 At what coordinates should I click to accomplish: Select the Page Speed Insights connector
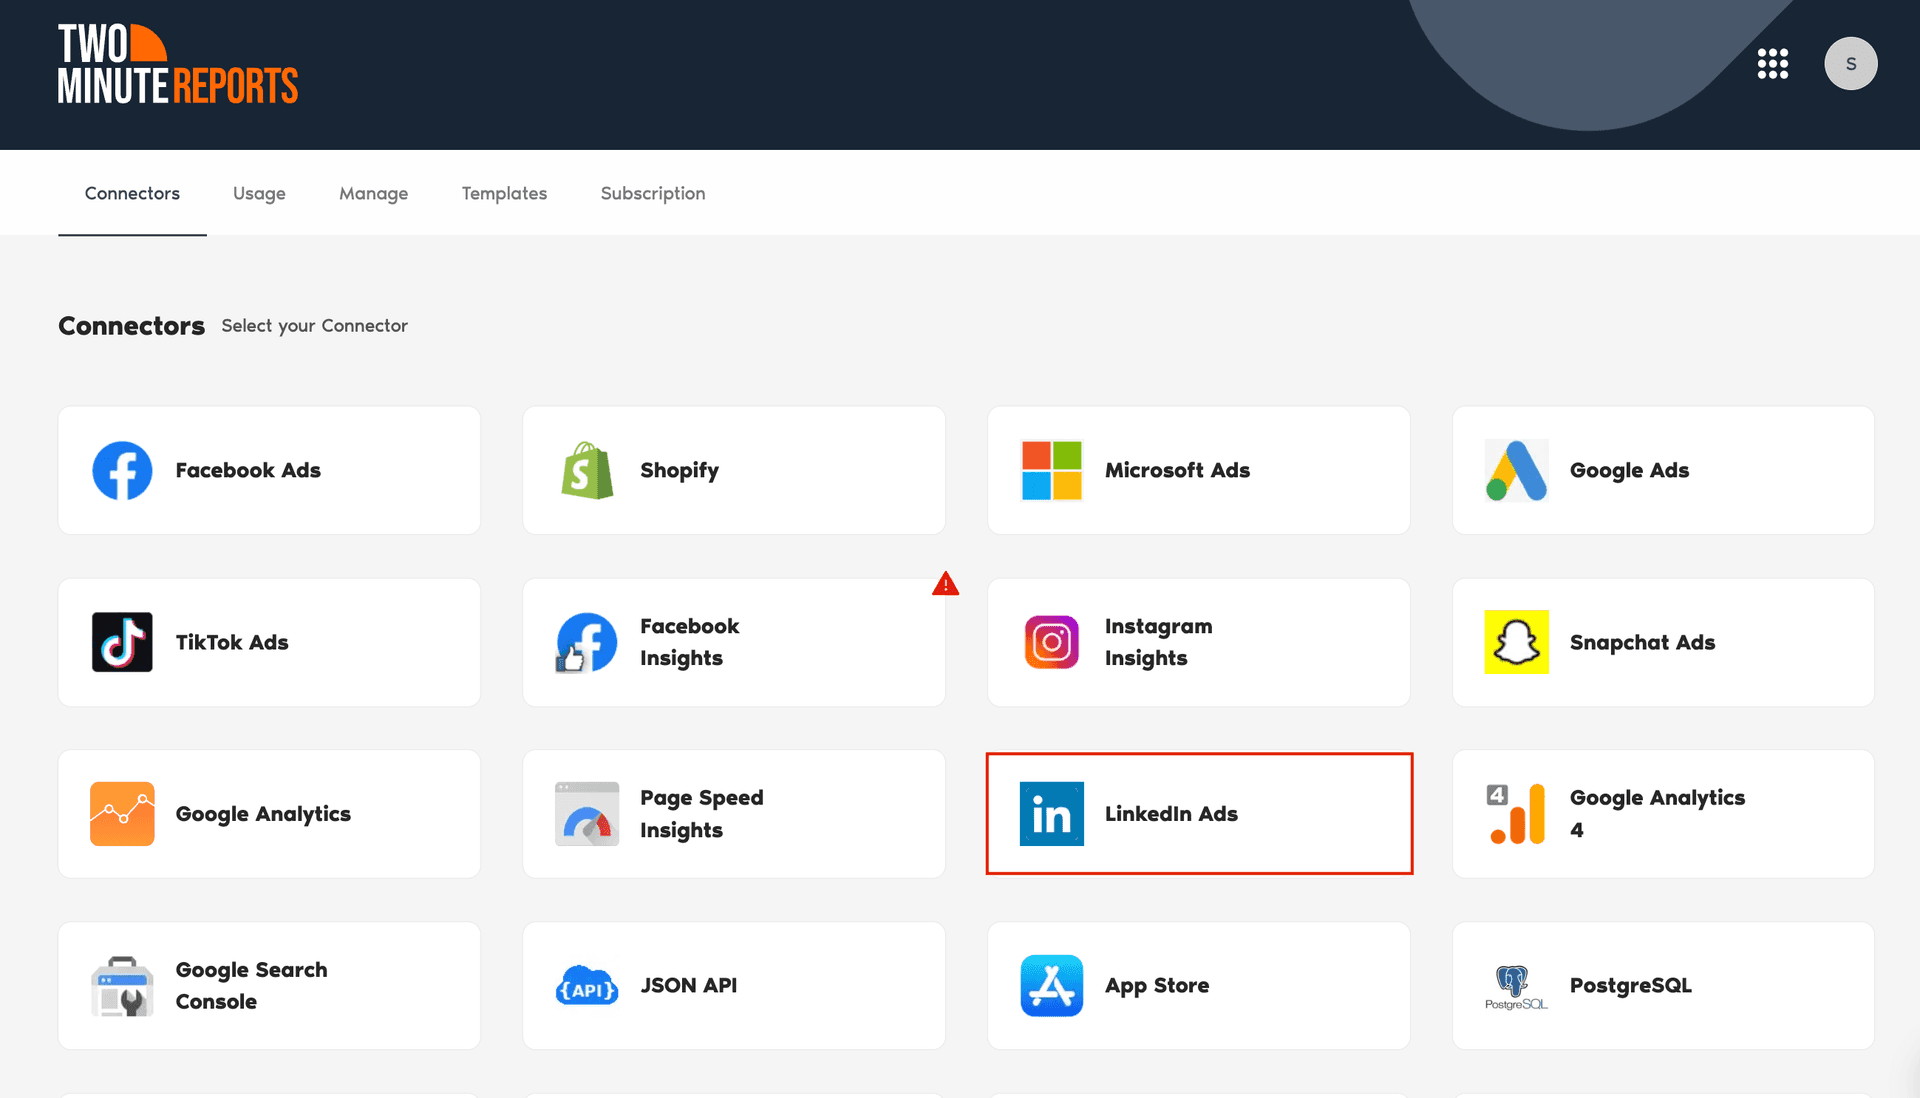coord(587,813)
